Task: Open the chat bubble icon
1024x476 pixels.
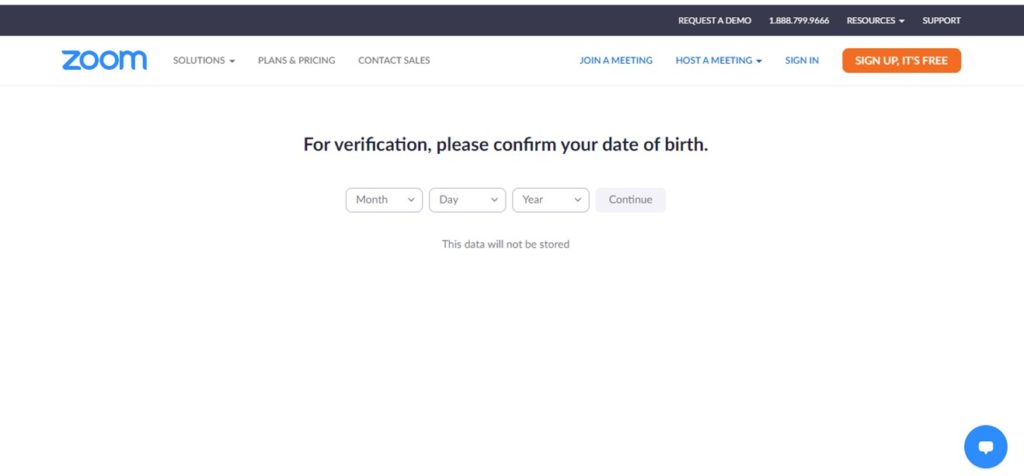Action: coord(985,447)
